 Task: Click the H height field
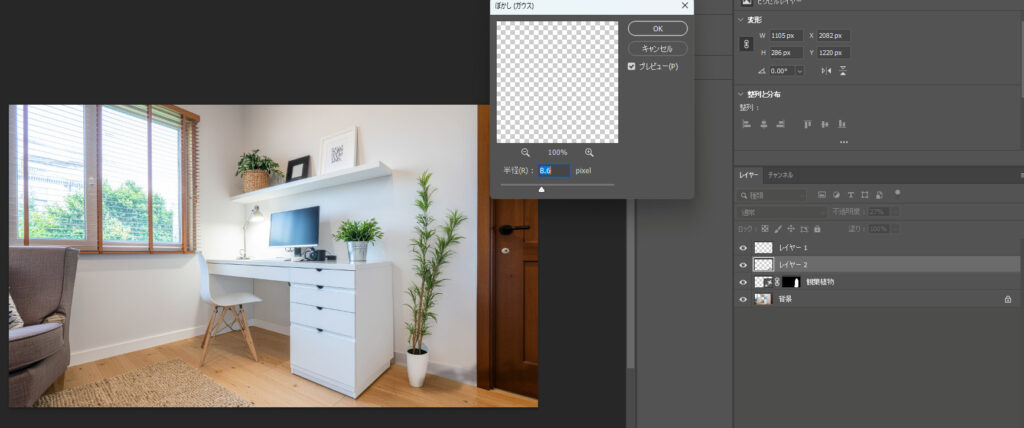point(786,53)
